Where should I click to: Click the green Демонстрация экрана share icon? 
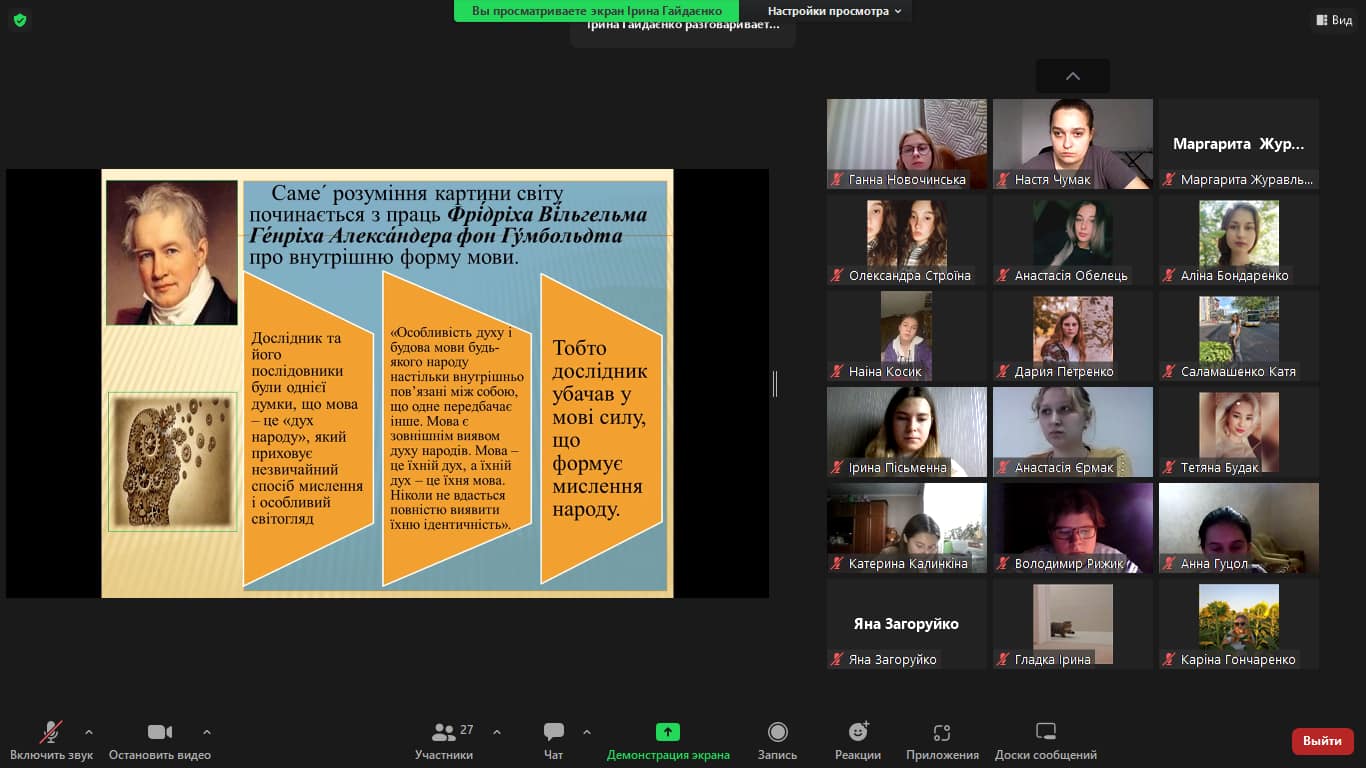point(667,732)
